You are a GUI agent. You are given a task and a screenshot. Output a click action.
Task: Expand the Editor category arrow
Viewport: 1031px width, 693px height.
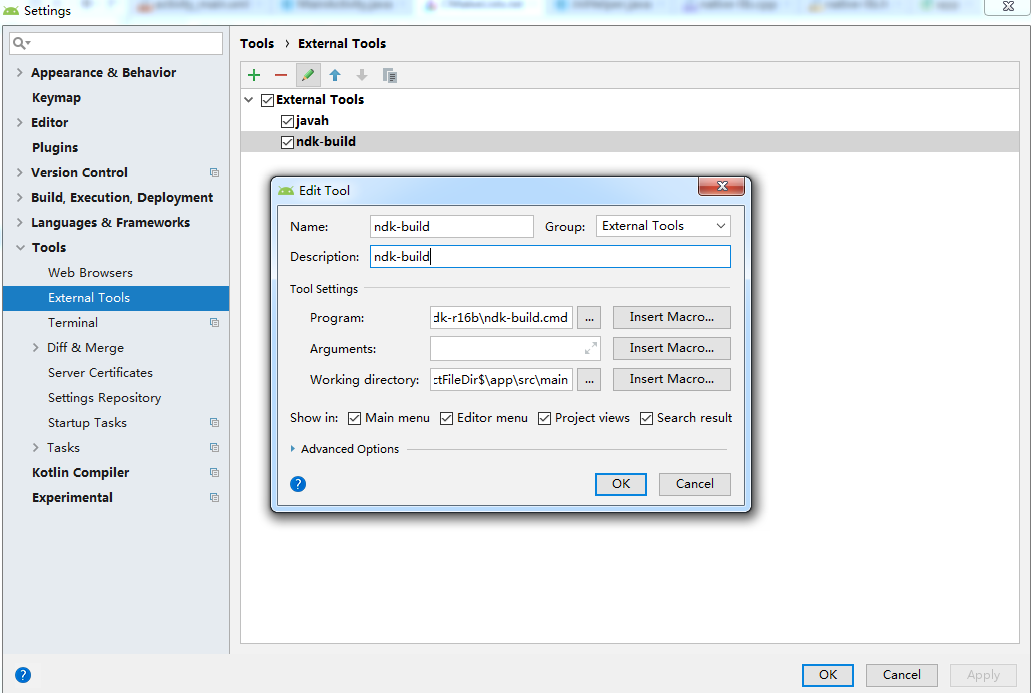click(19, 122)
